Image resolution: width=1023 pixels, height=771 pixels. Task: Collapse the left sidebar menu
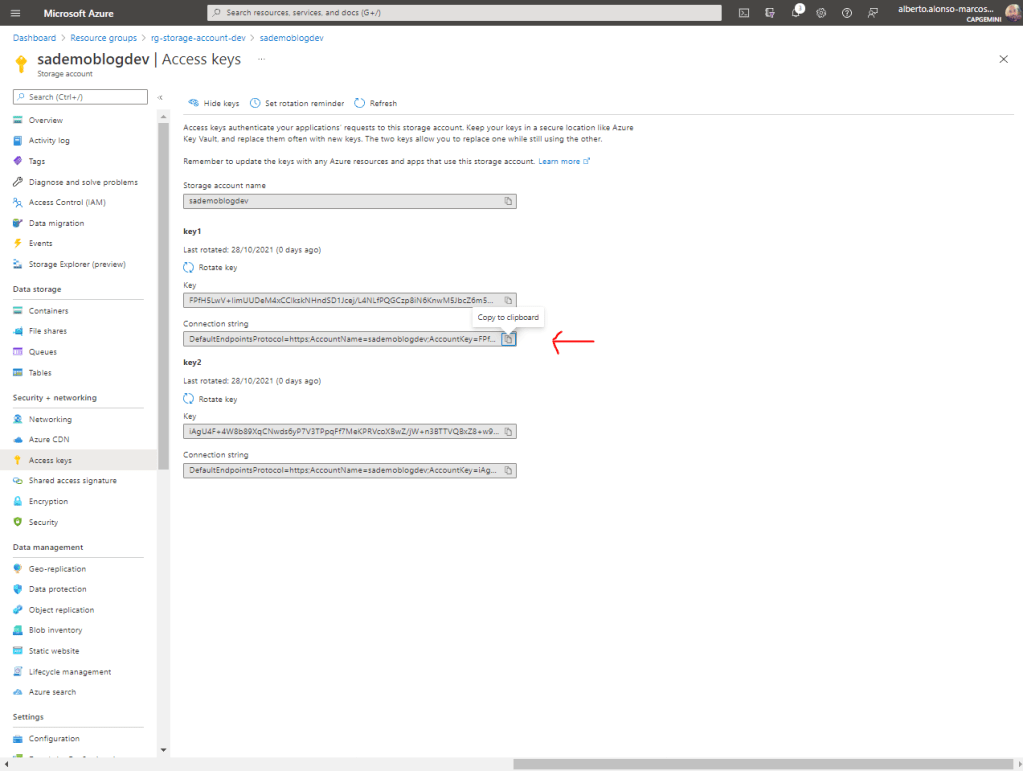click(160, 97)
